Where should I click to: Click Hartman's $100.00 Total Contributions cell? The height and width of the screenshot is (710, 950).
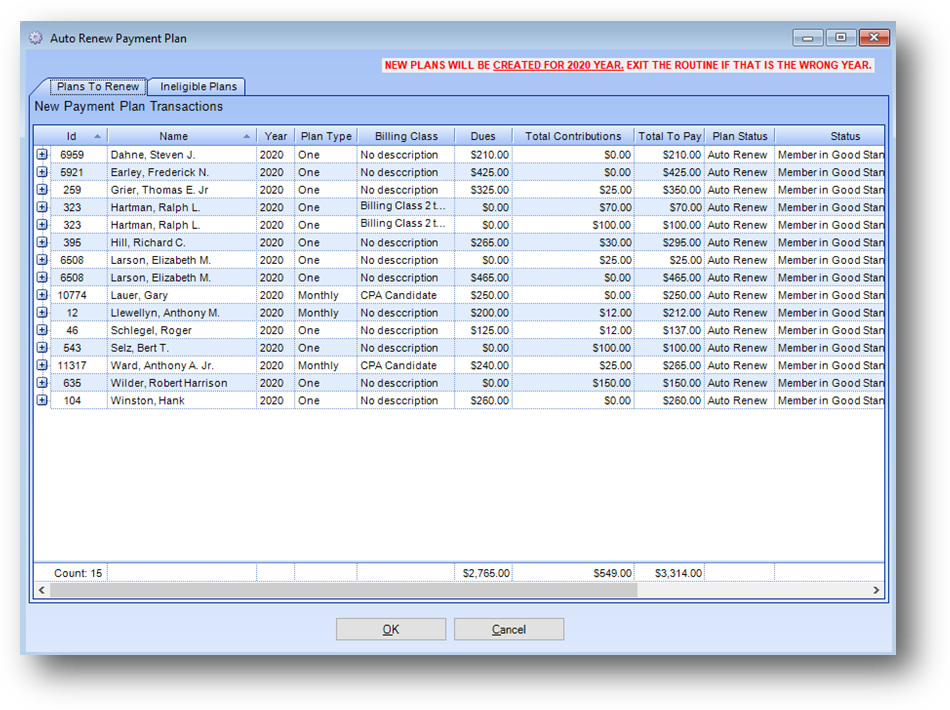[573, 225]
